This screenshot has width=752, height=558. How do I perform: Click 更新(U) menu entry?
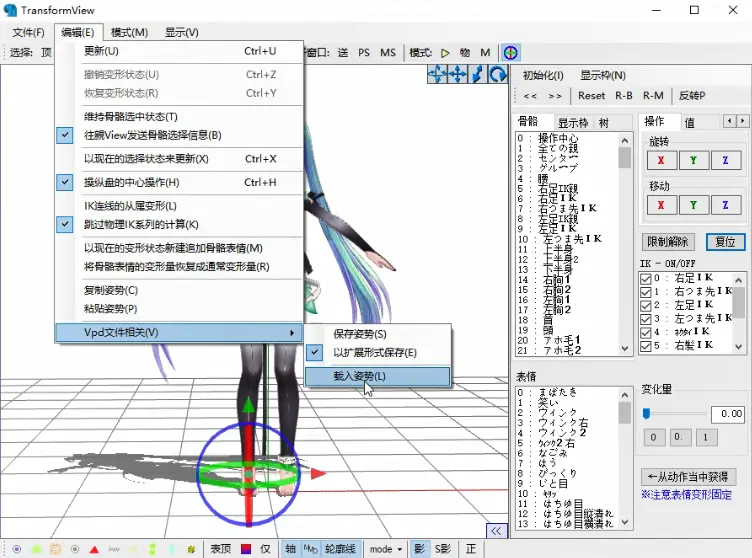[179, 51]
